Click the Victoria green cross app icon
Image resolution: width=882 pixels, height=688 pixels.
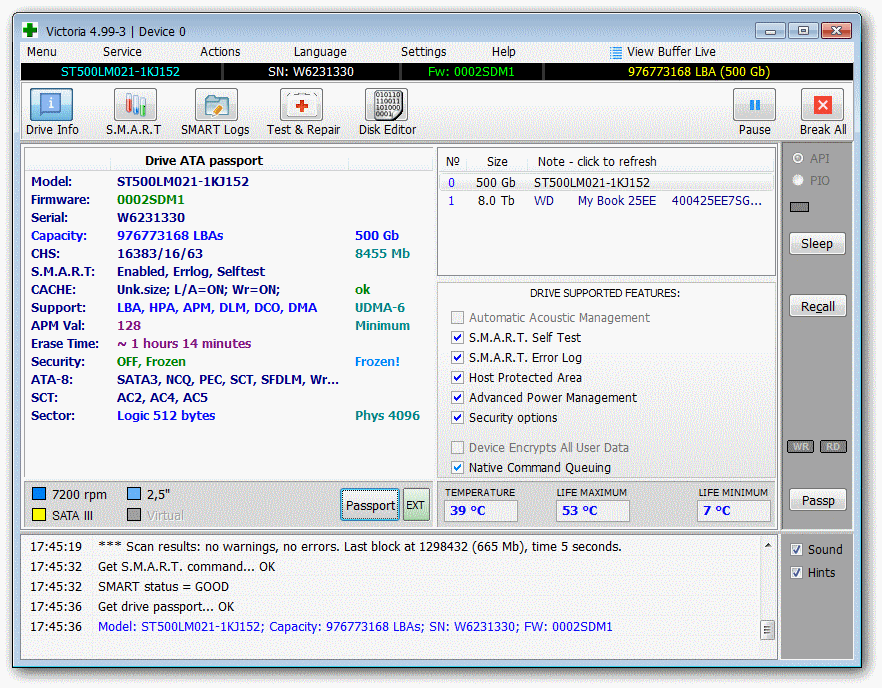[x=30, y=30]
